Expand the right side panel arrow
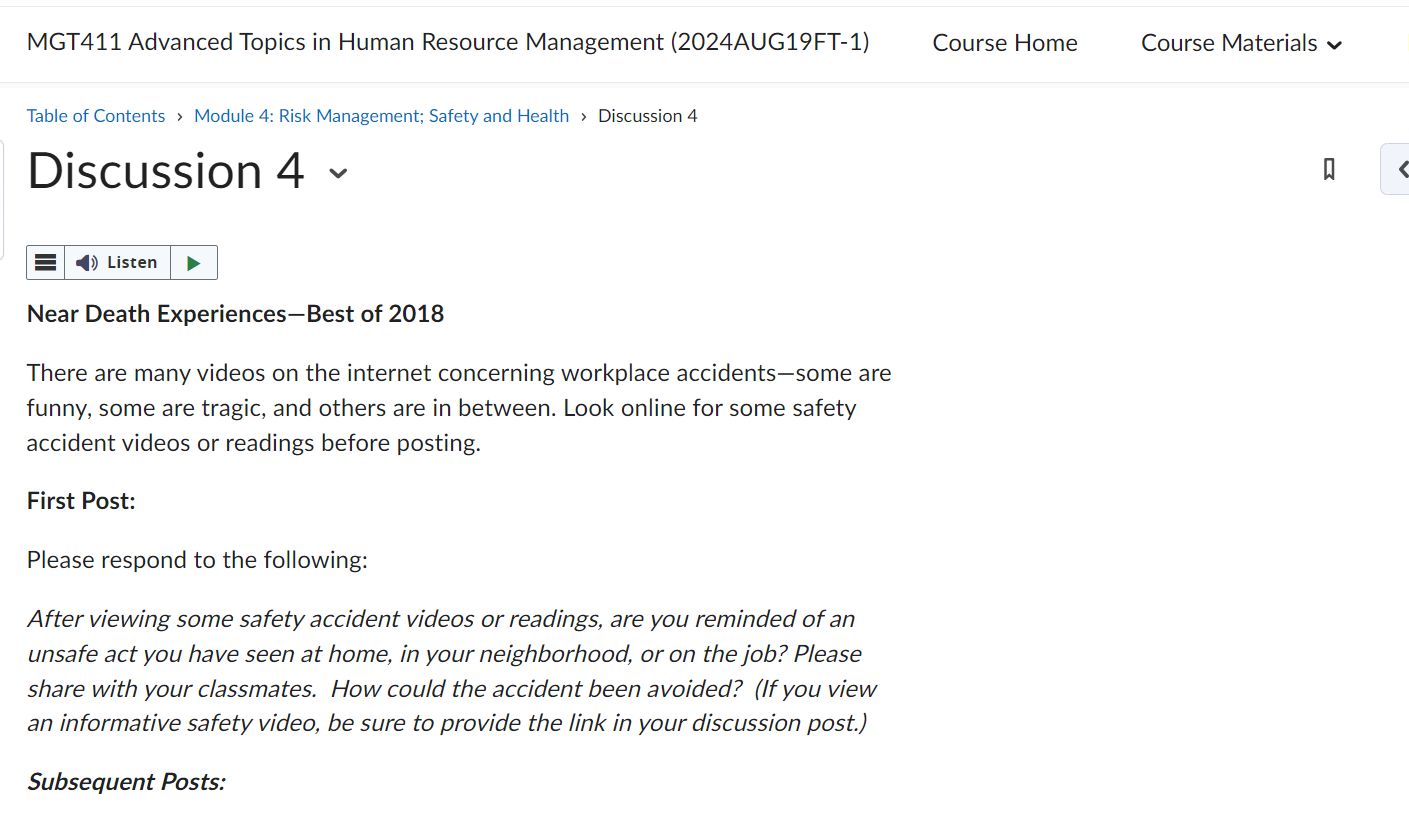This screenshot has height=828, width=1409. pyautogui.click(x=1397, y=169)
